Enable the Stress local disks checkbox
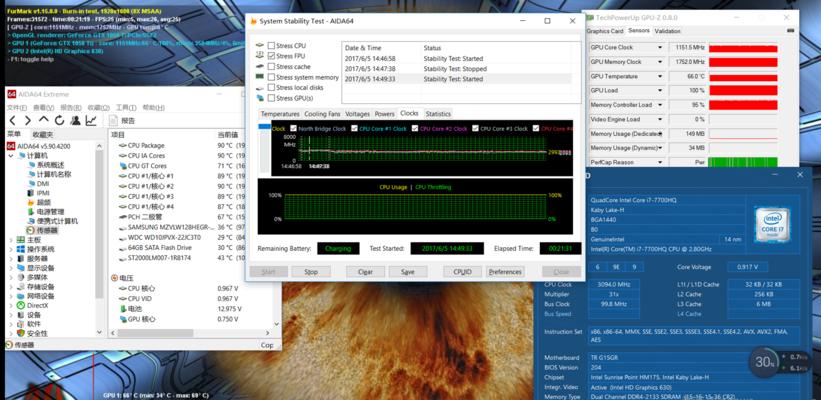Screen dimensions: 821x400 click(271, 87)
